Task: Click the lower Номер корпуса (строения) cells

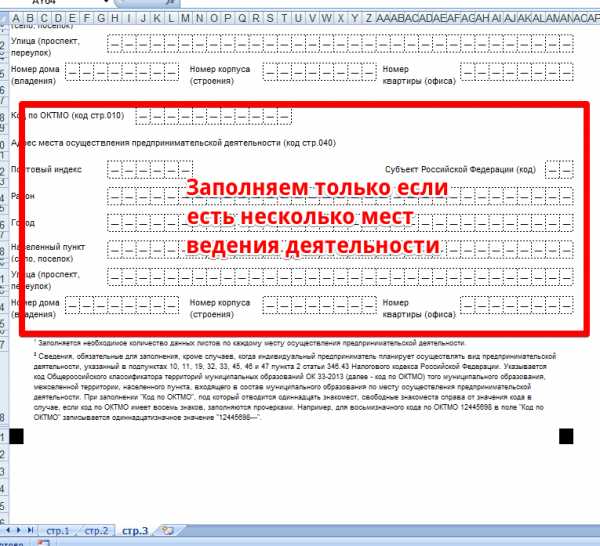Action: pos(320,305)
